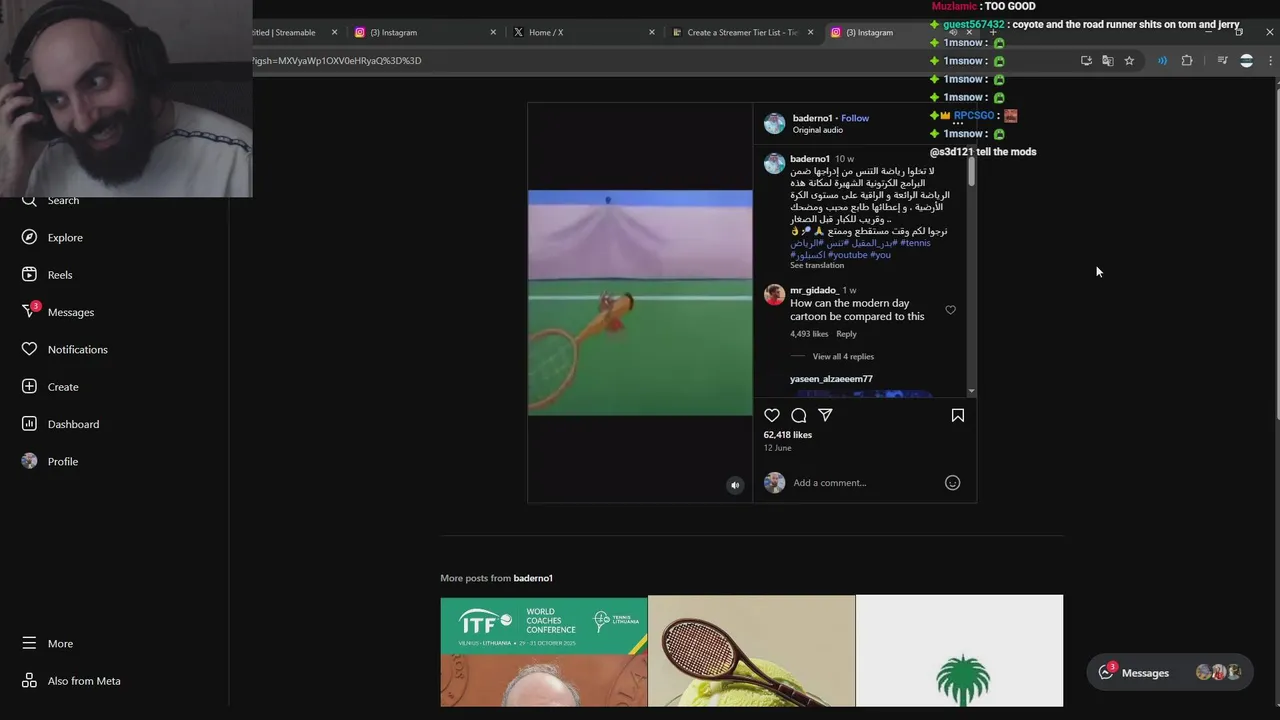Click See translation under caption
The image size is (1280, 720).
(x=817, y=265)
